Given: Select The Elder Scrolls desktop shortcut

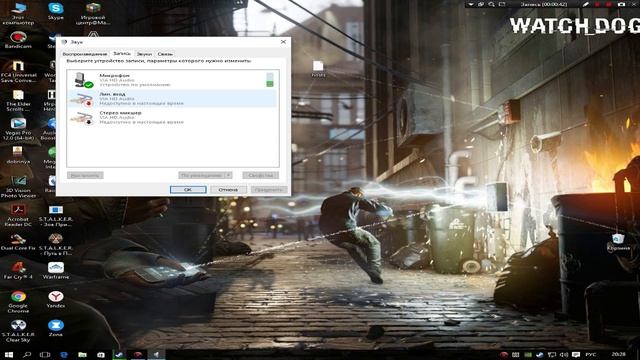Looking at the screenshot, I should [18, 100].
